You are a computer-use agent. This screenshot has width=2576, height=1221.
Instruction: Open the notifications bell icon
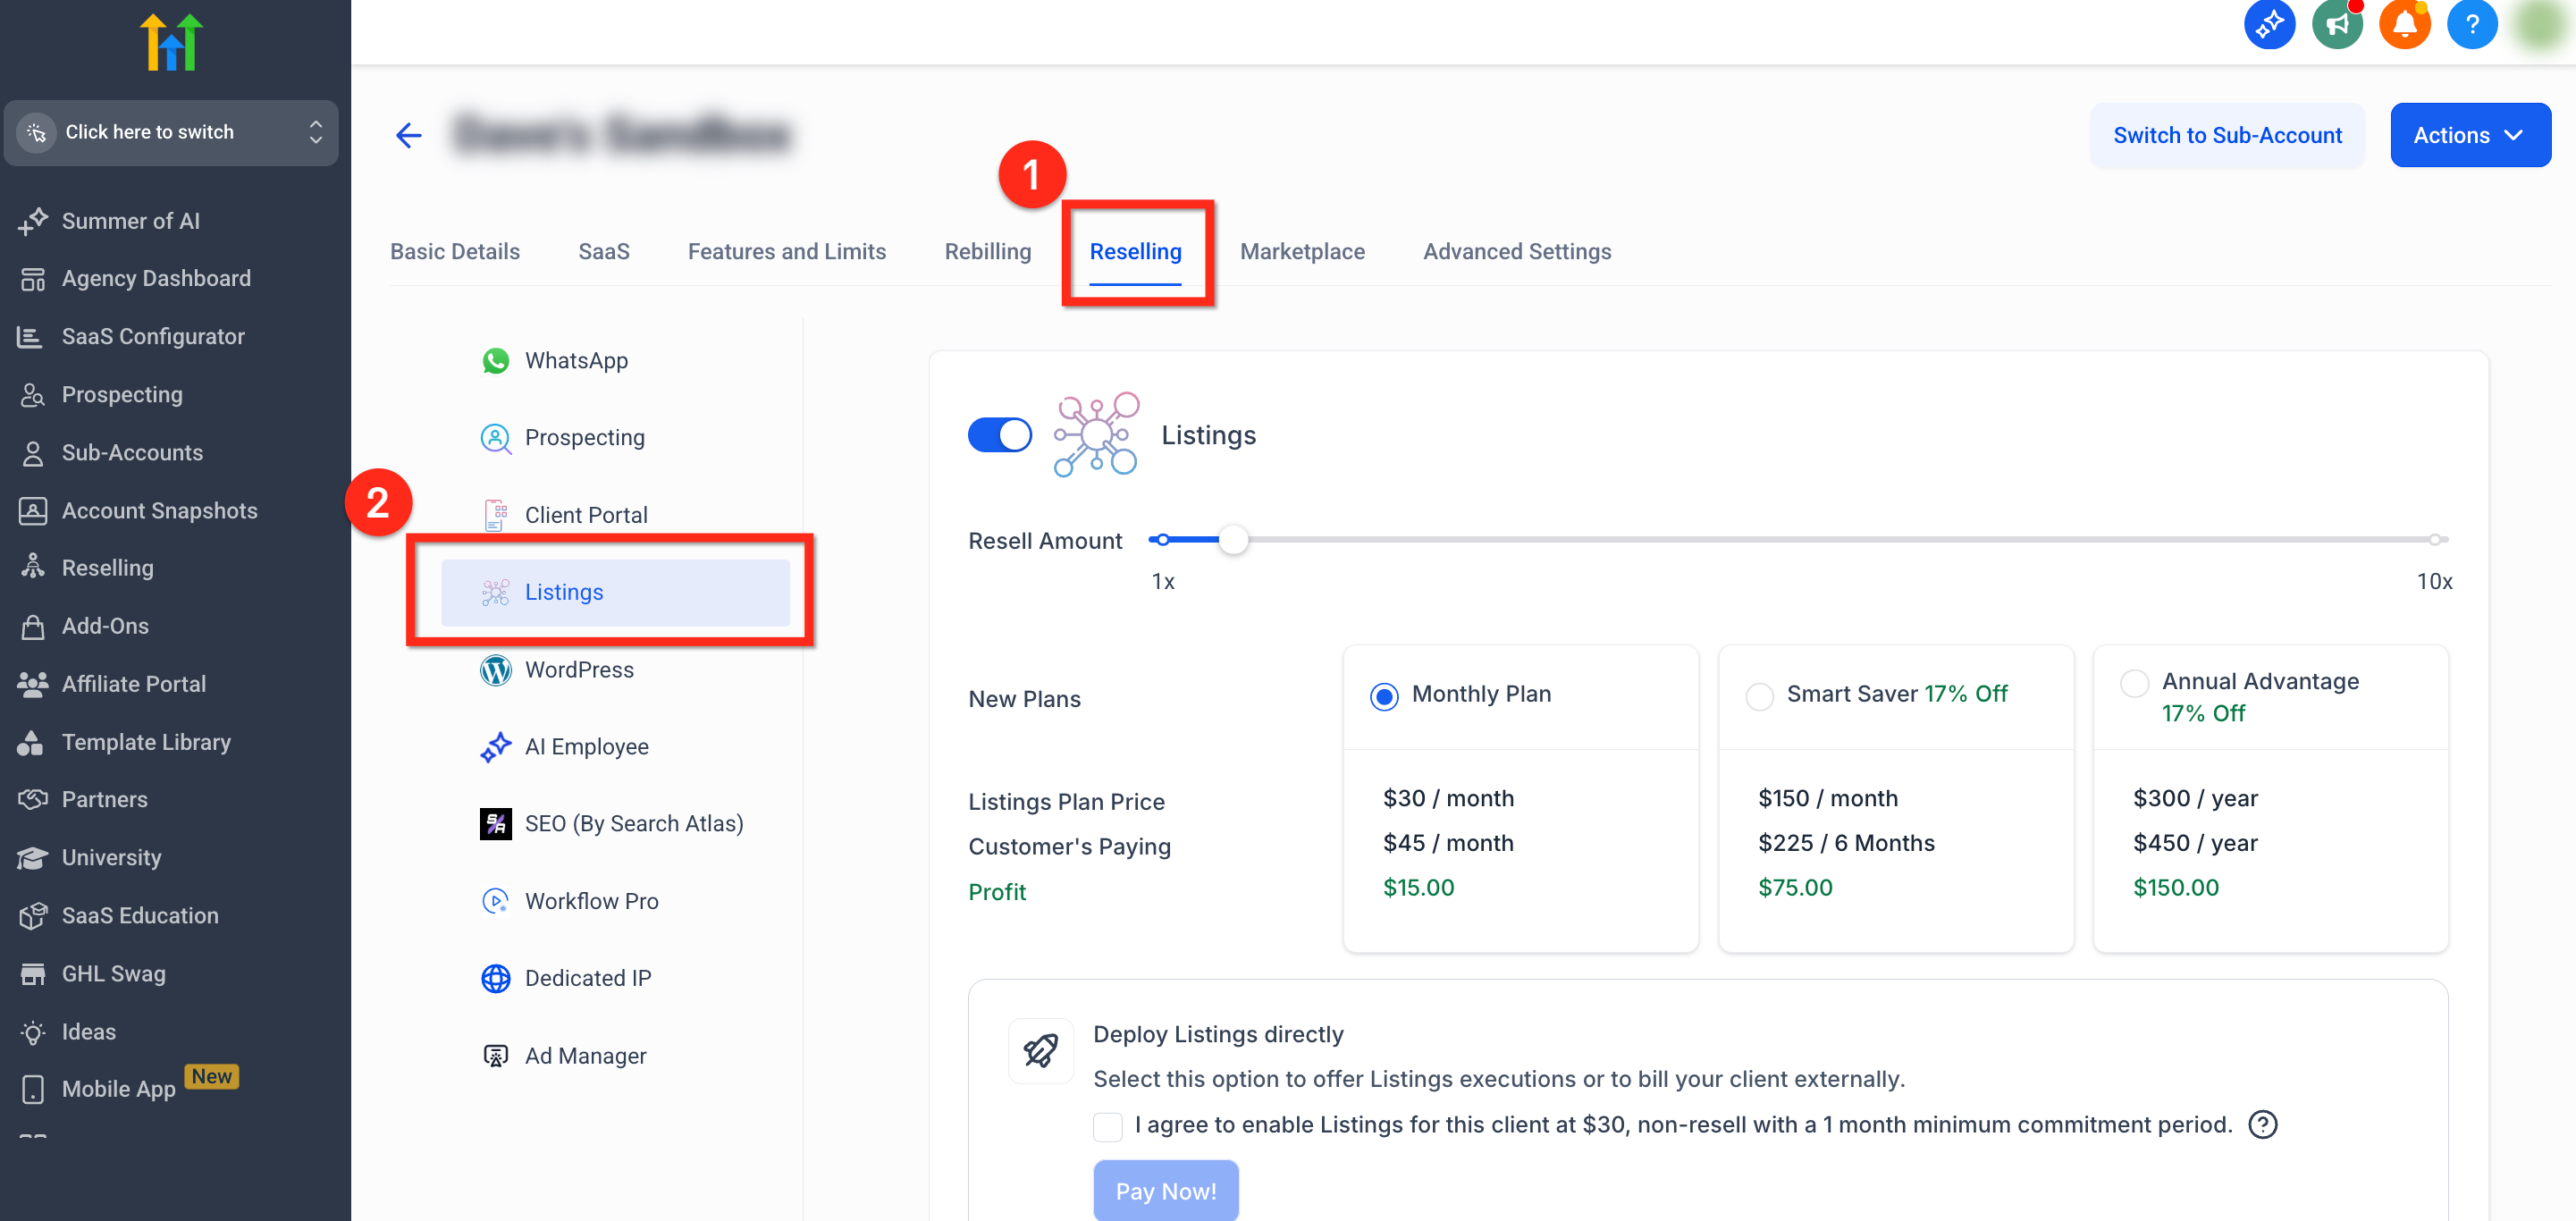pos(2404,24)
